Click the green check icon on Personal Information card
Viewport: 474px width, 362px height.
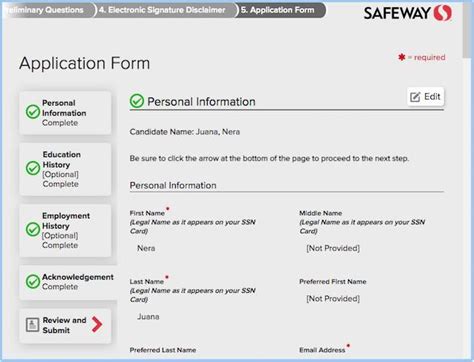pyautogui.click(x=33, y=112)
